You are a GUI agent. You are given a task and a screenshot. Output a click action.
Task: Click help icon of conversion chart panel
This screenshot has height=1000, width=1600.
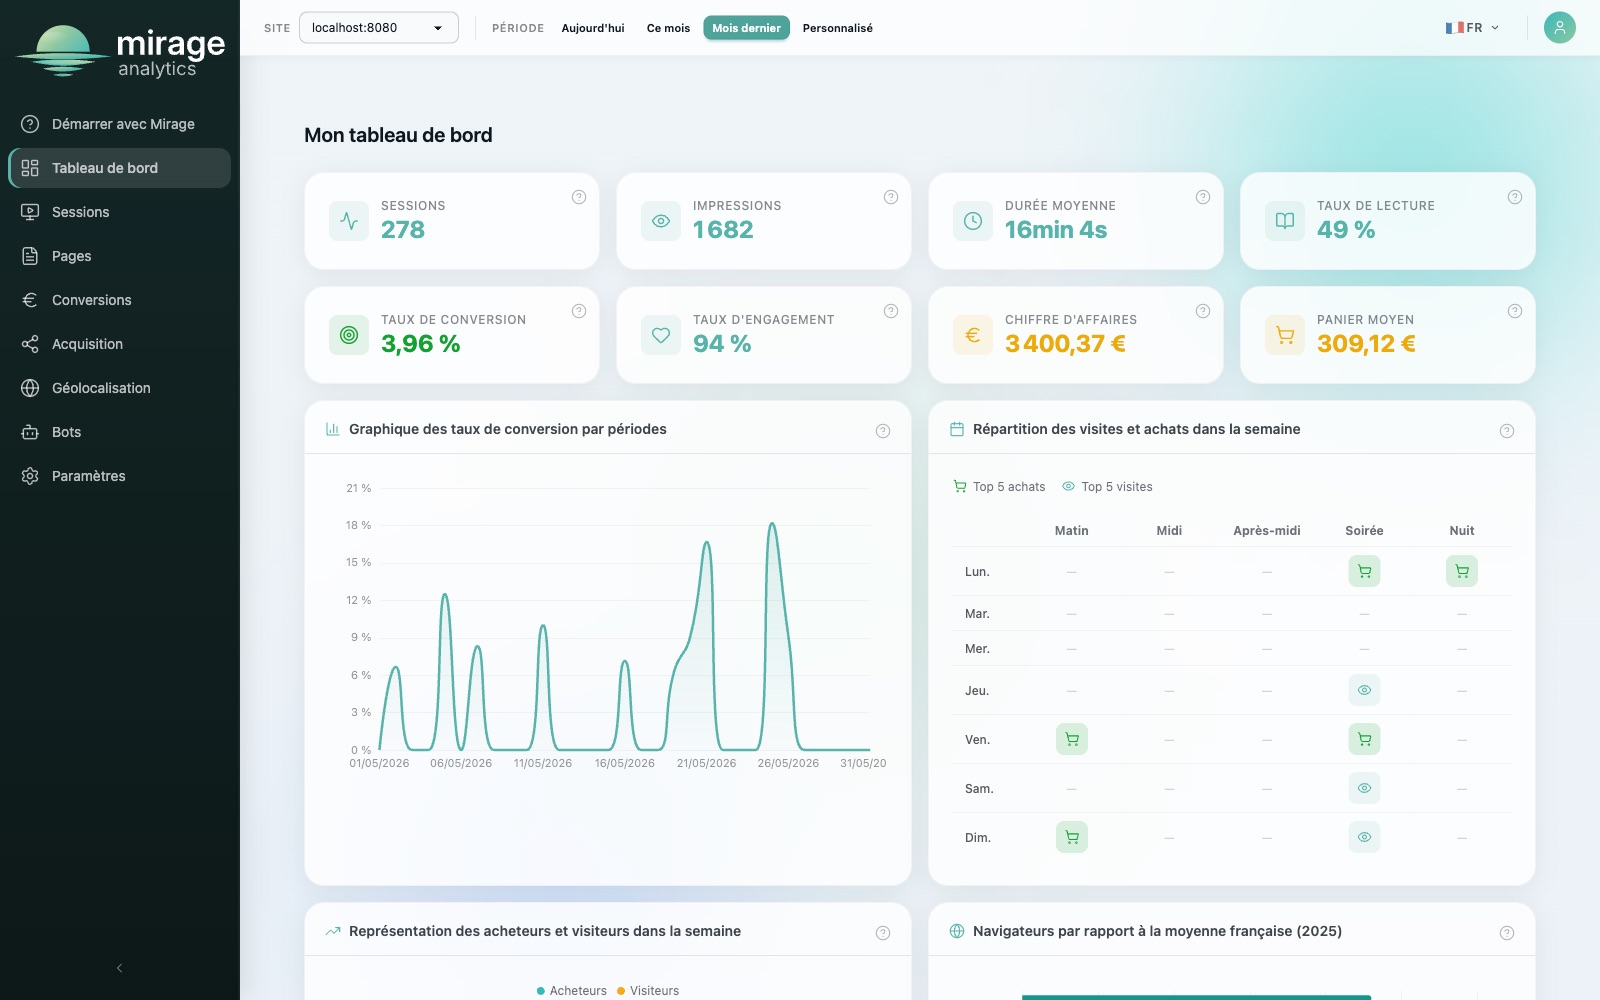(883, 431)
